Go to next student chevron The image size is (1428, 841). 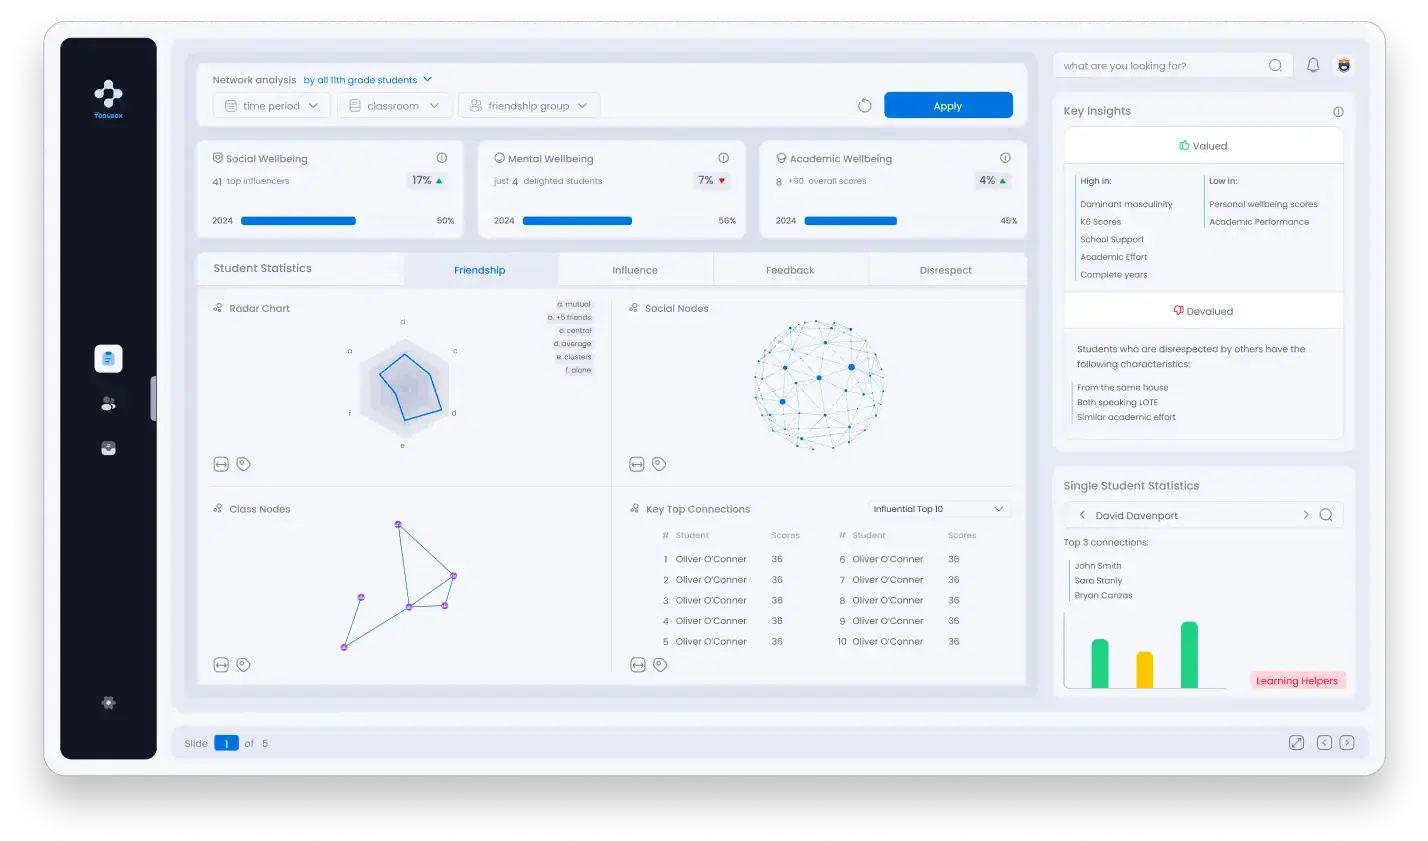[x=1306, y=515]
